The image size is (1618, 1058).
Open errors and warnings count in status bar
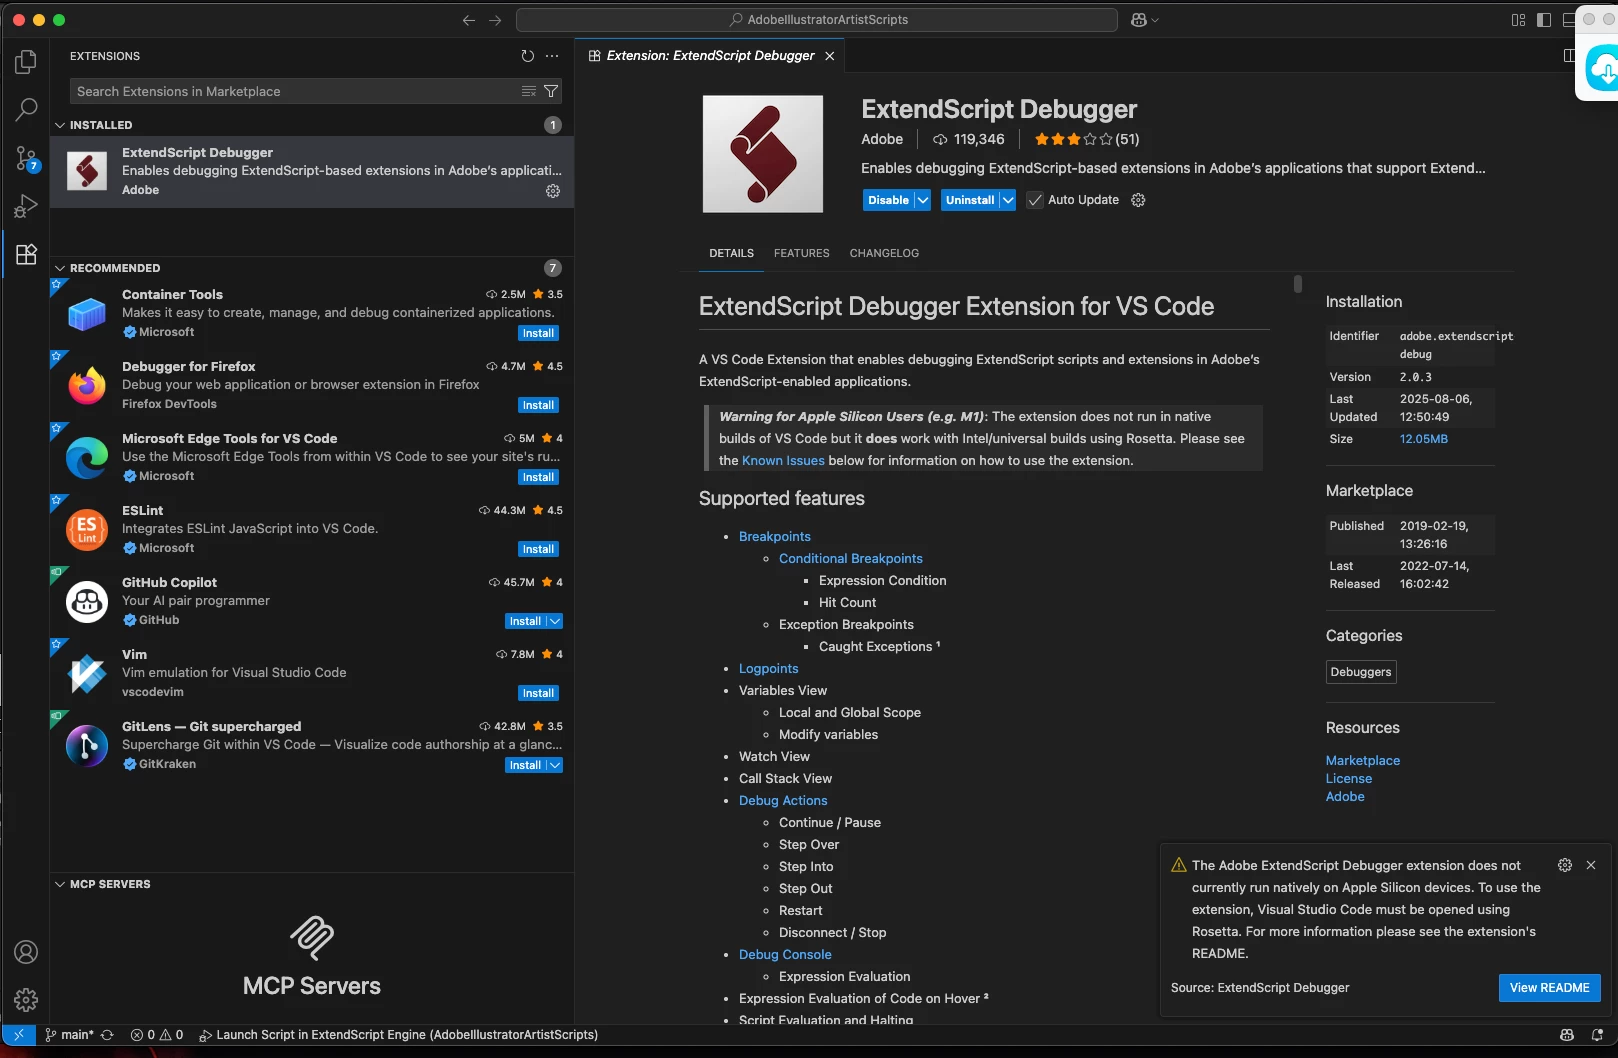157,1035
